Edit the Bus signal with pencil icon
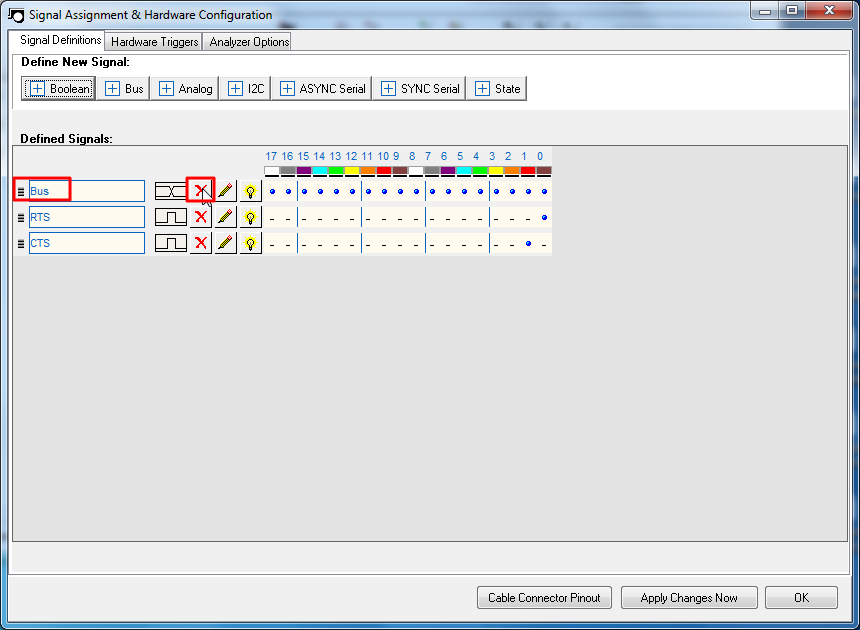The height and width of the screenshot is (630, 860). [225, 191]
